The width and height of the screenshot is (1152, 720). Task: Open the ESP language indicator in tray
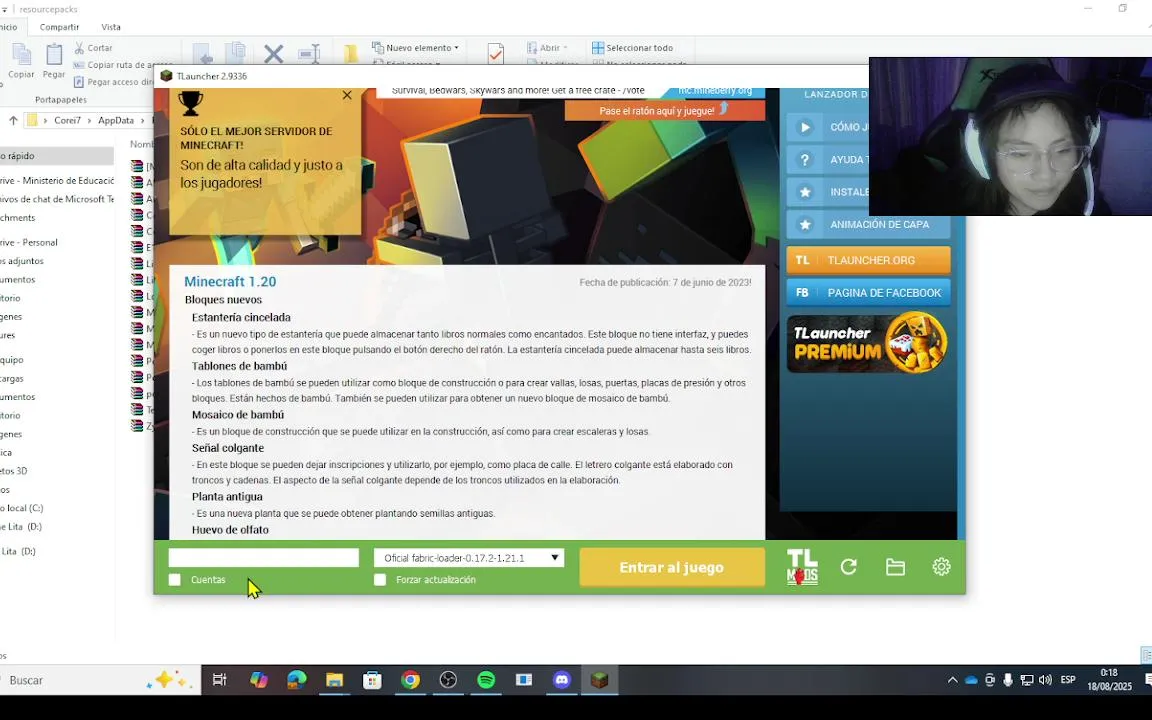point(1068,680)
